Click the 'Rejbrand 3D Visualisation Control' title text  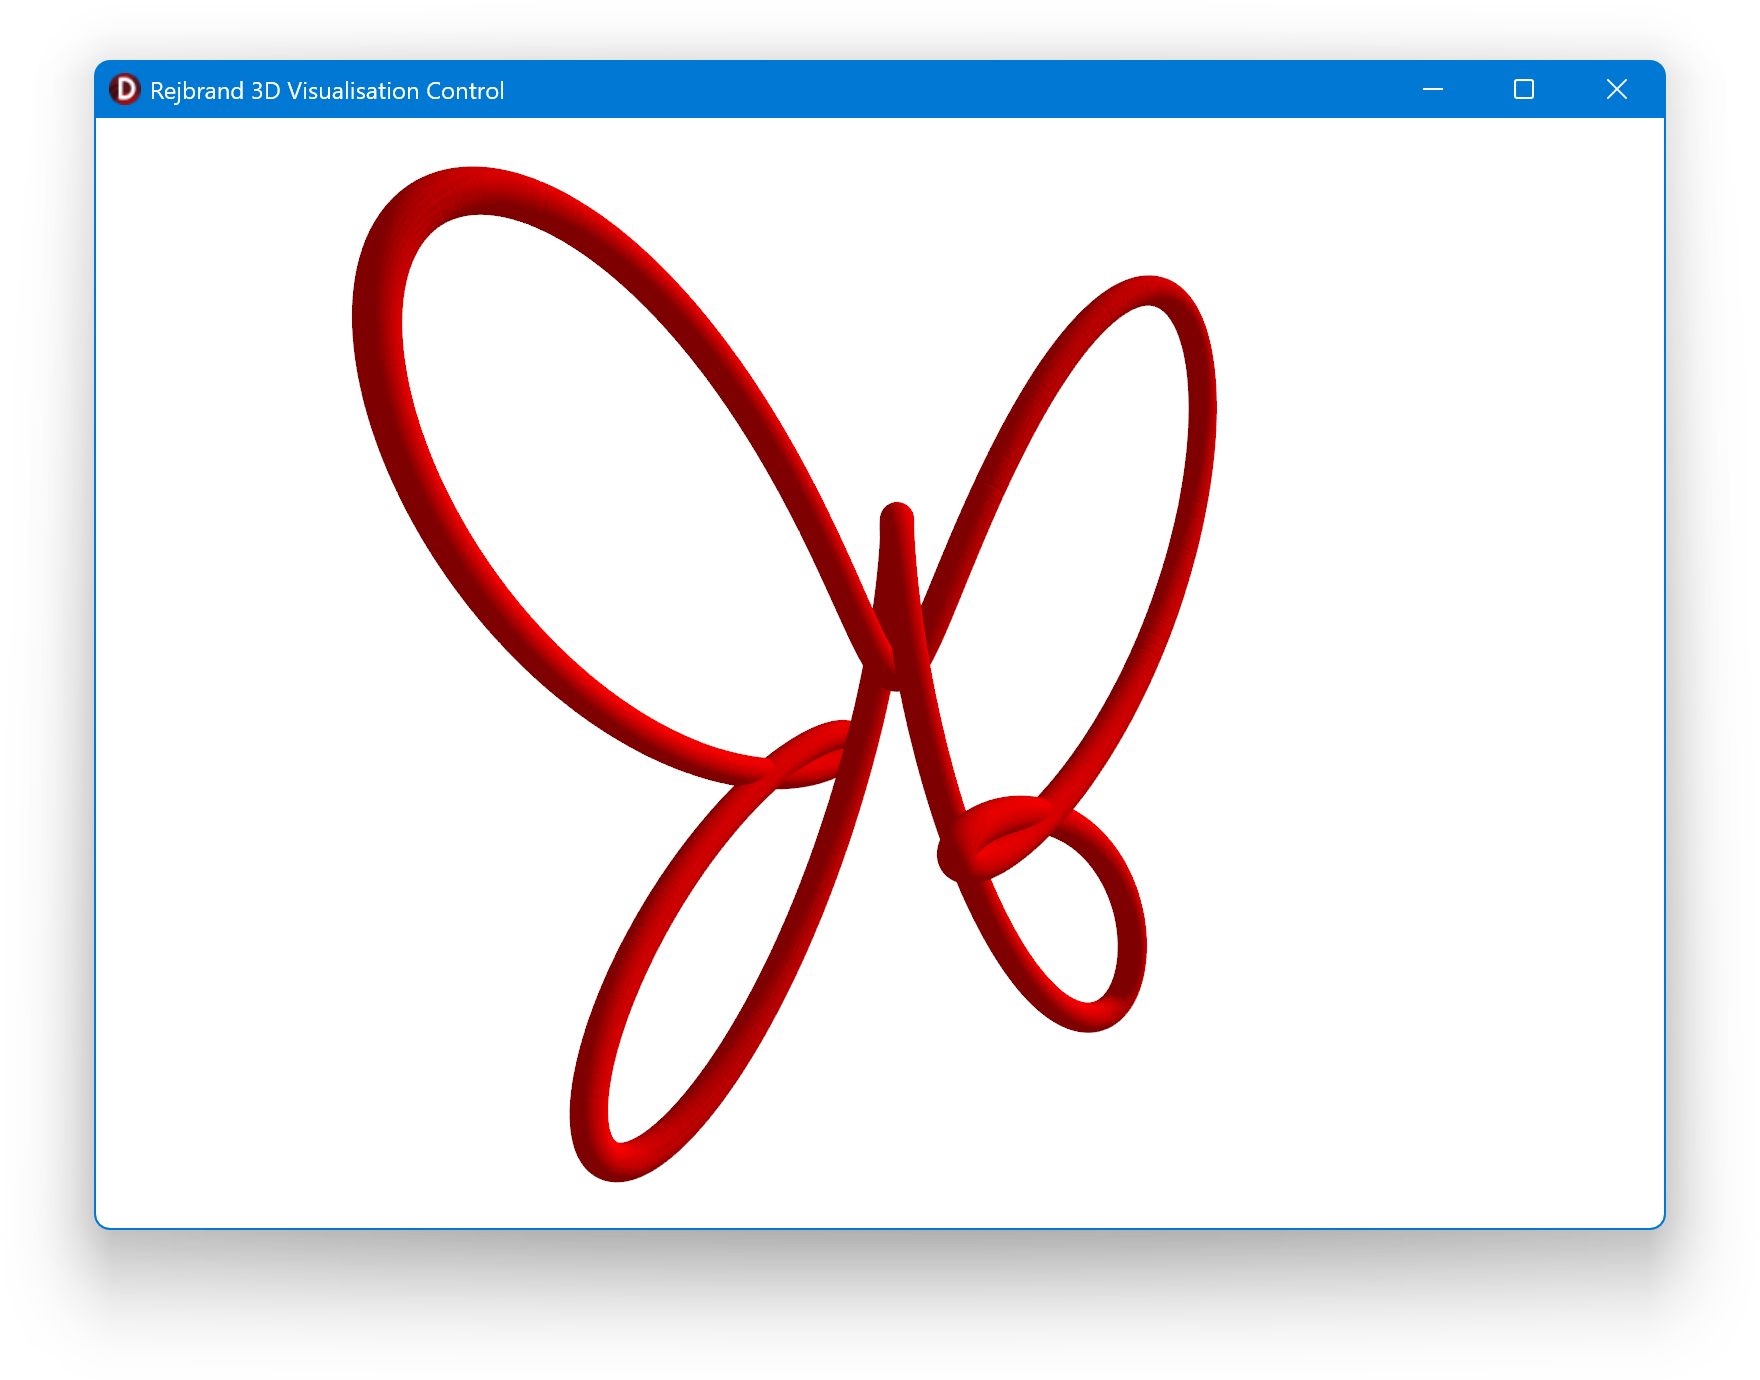(326, 91)
